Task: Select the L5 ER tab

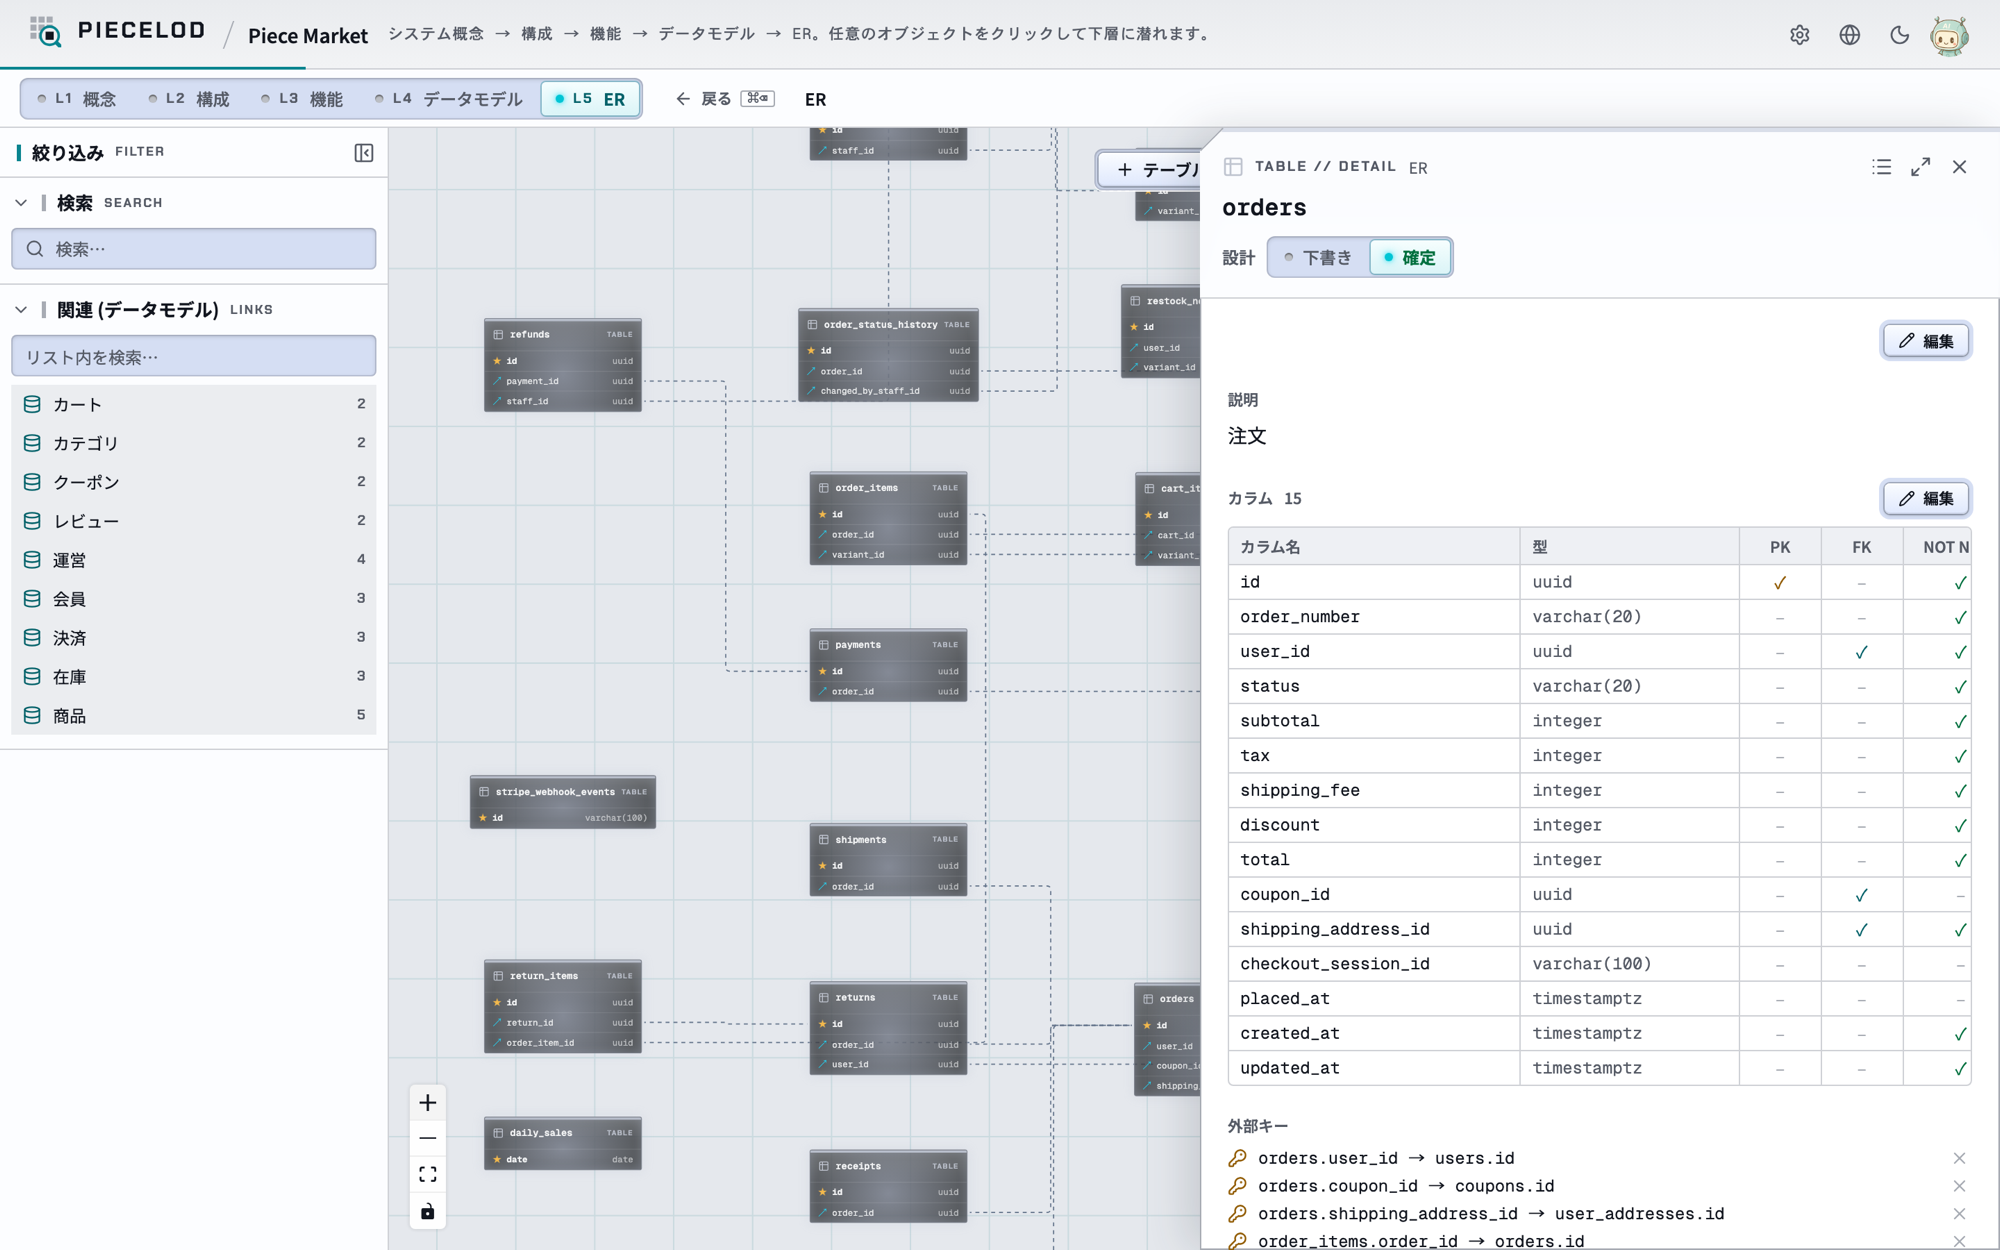Action: [x=590, y=99]
